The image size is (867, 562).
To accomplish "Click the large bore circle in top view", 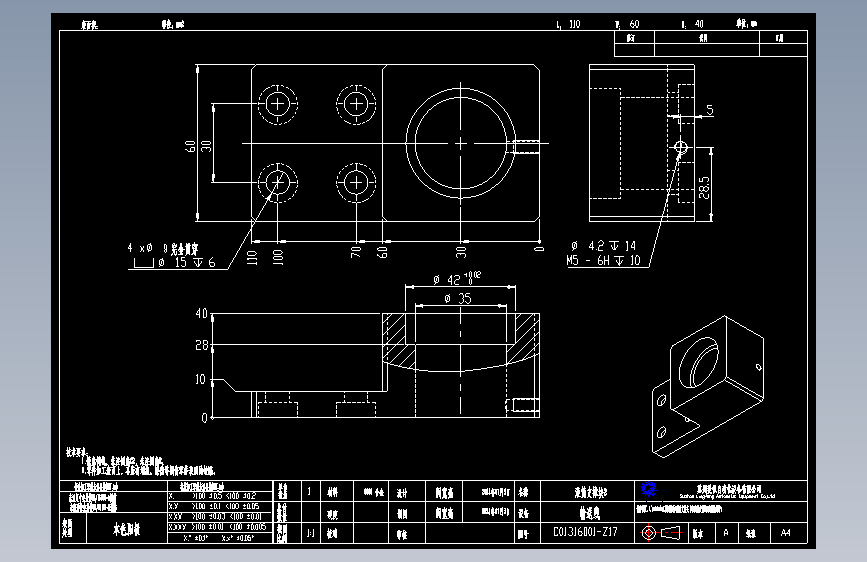I will pos(461,144).
